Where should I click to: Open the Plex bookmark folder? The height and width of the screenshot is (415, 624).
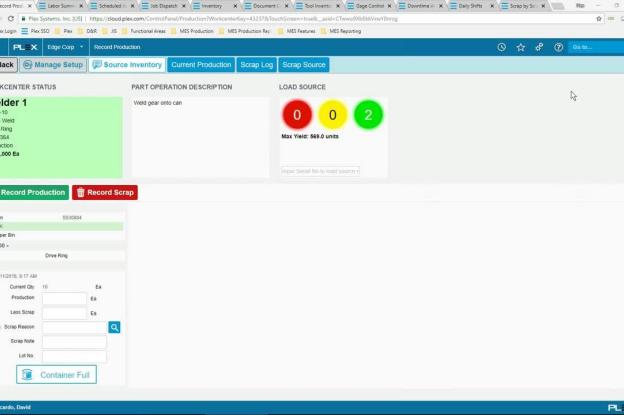click(x=64, y=31)
